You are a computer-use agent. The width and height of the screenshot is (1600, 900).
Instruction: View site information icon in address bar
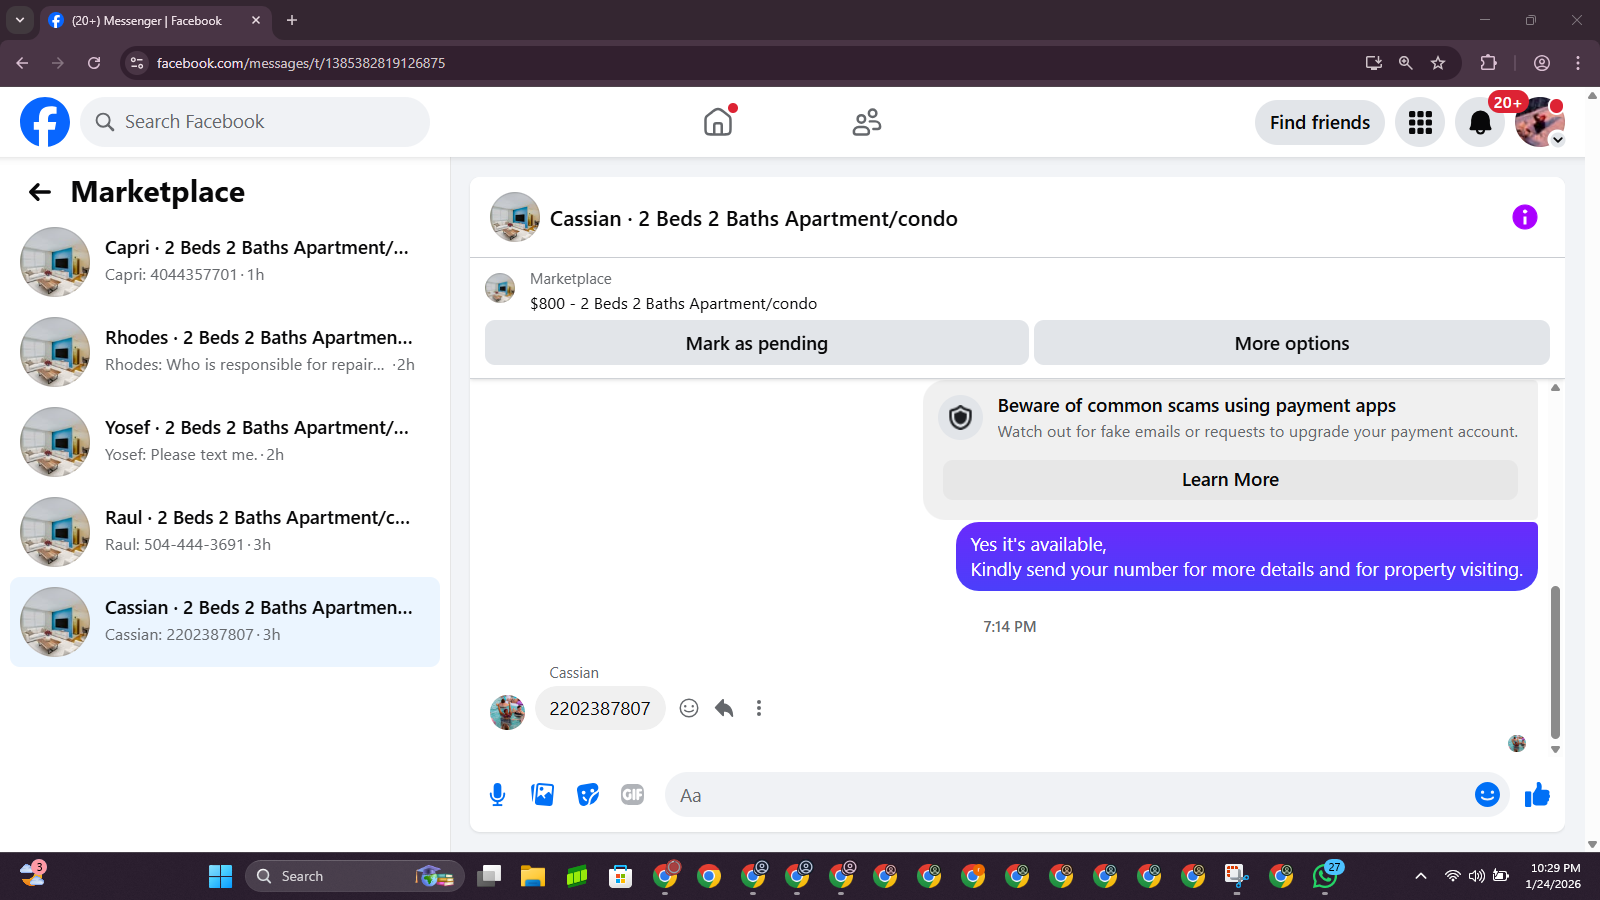[x=137, y=63]
